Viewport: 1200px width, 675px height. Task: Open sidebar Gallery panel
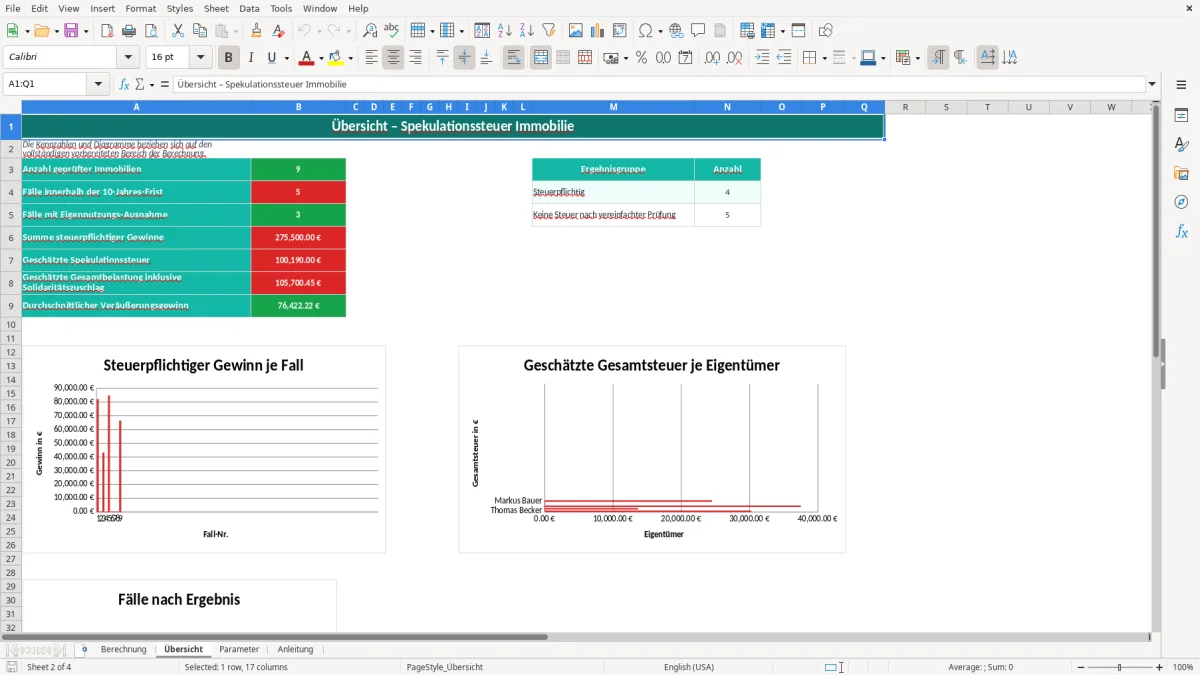click(1181, 174)
